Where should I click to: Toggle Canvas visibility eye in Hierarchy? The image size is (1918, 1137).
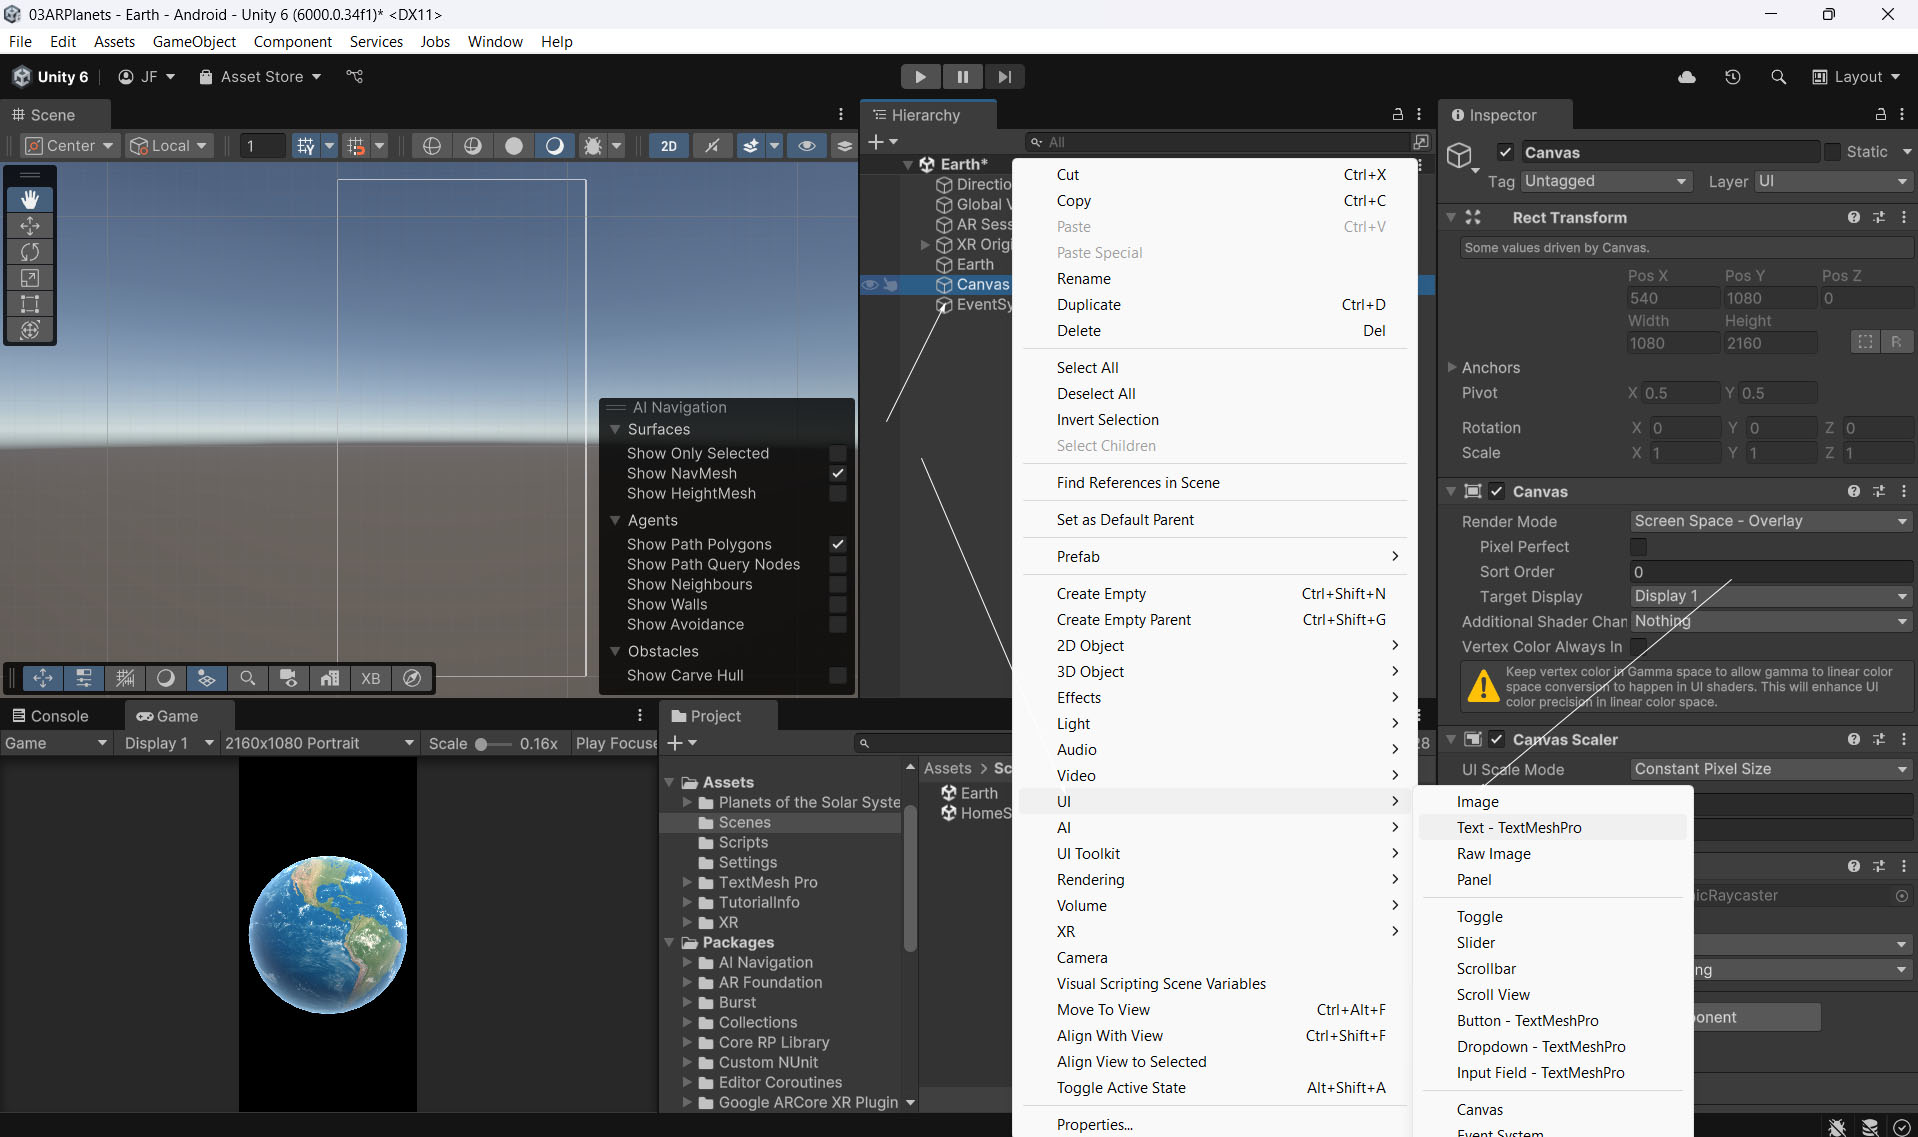click(870, 285)
